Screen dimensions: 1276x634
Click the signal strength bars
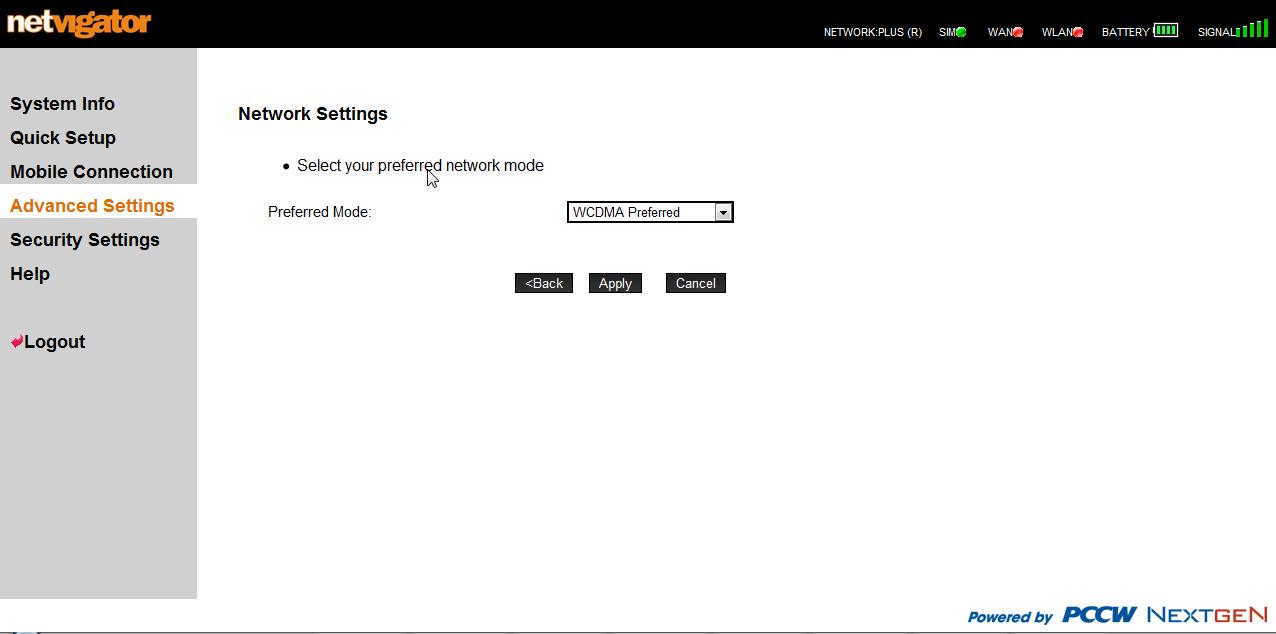point(1253,30)
